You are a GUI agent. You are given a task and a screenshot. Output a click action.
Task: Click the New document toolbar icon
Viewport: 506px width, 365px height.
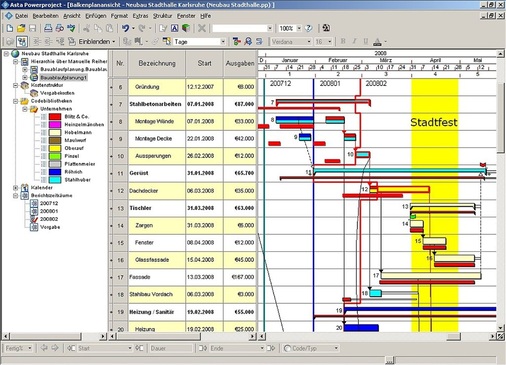point(10,28)
